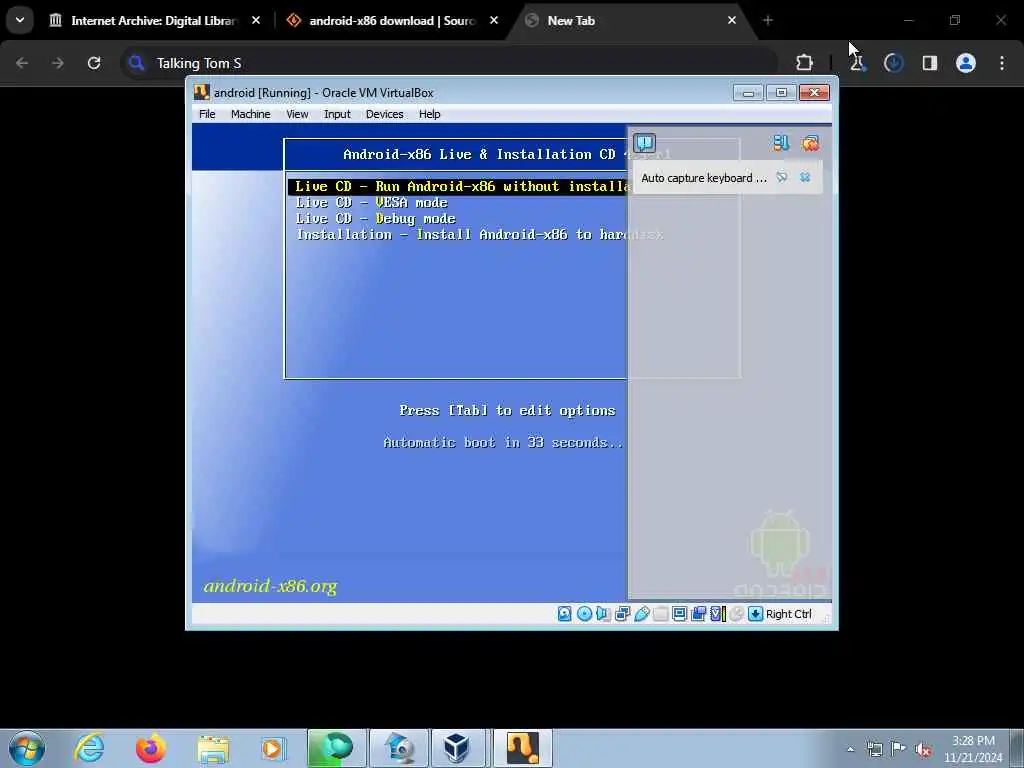Select the Live CD Debug mode entry
The width and height of the screenshot is (1024, 768).
tap(375, 219)
